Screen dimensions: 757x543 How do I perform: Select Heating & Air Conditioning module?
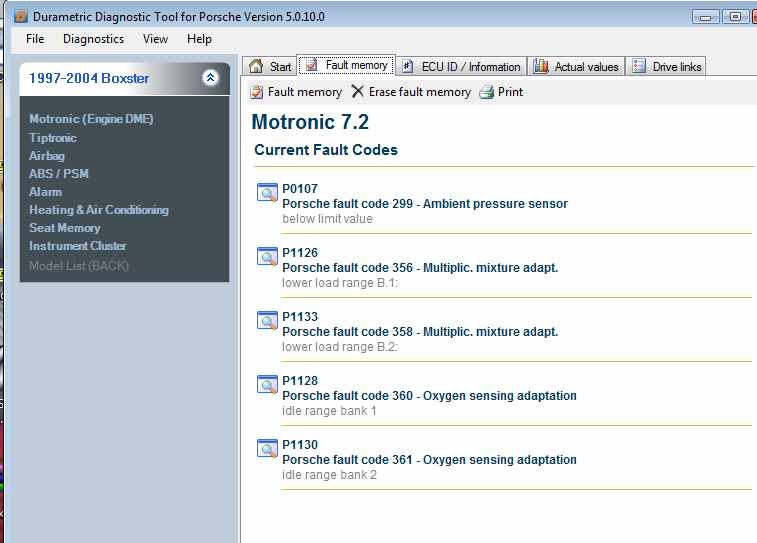(x=99, y=210)
